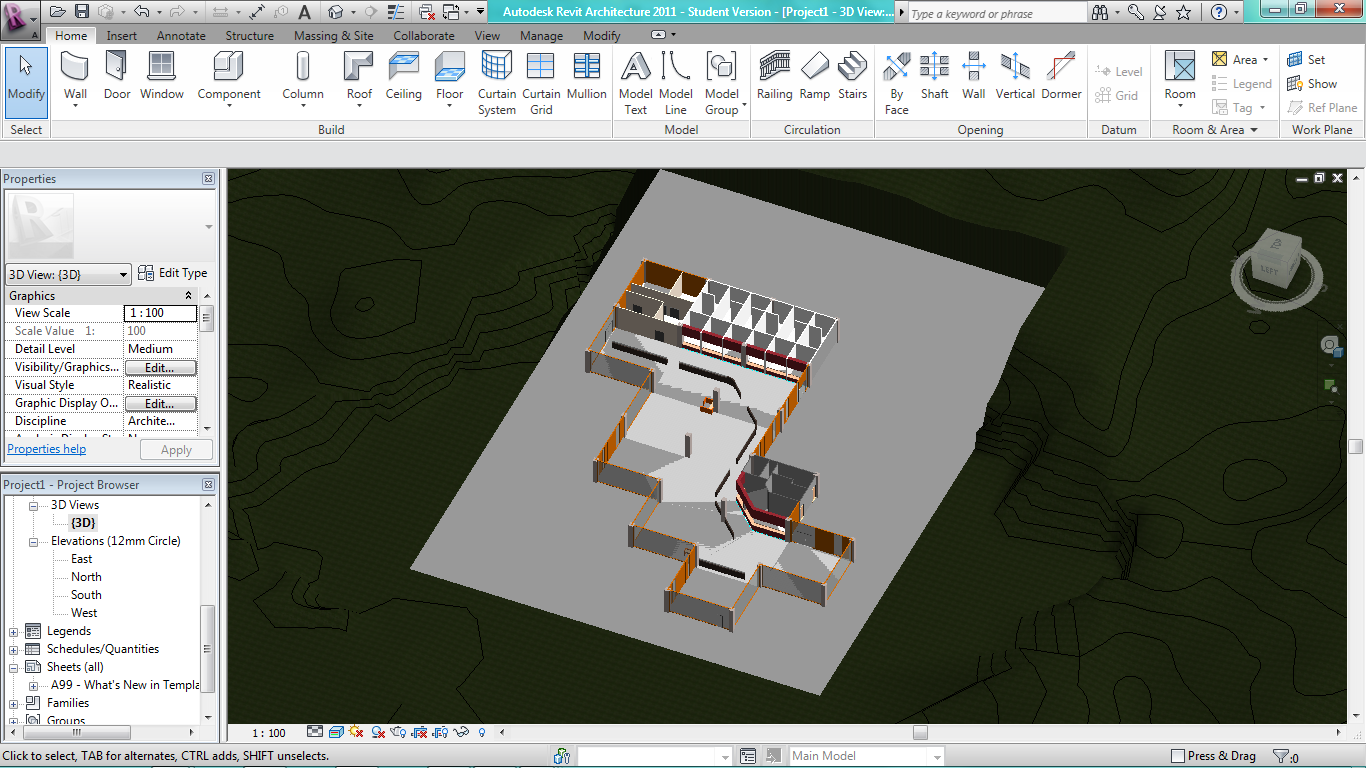Collapse the Graphics section in Properties
1366x768 pixels.
coord(188,296)
